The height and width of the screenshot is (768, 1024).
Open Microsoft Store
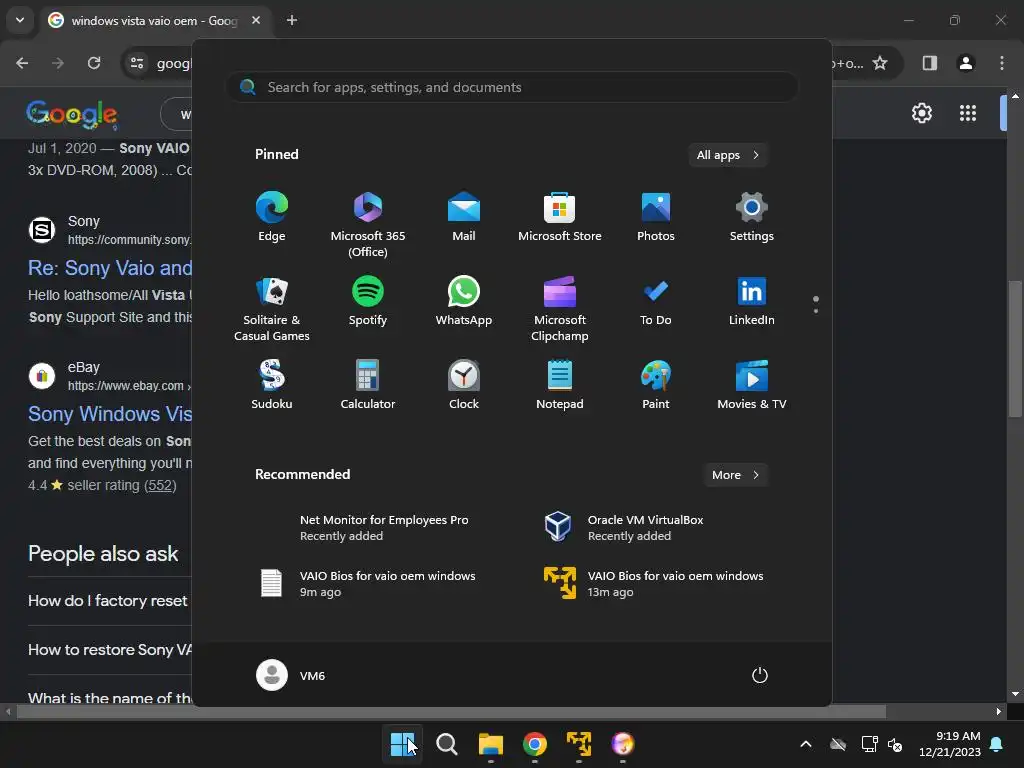pyautogui.click(x=560, y=217)
